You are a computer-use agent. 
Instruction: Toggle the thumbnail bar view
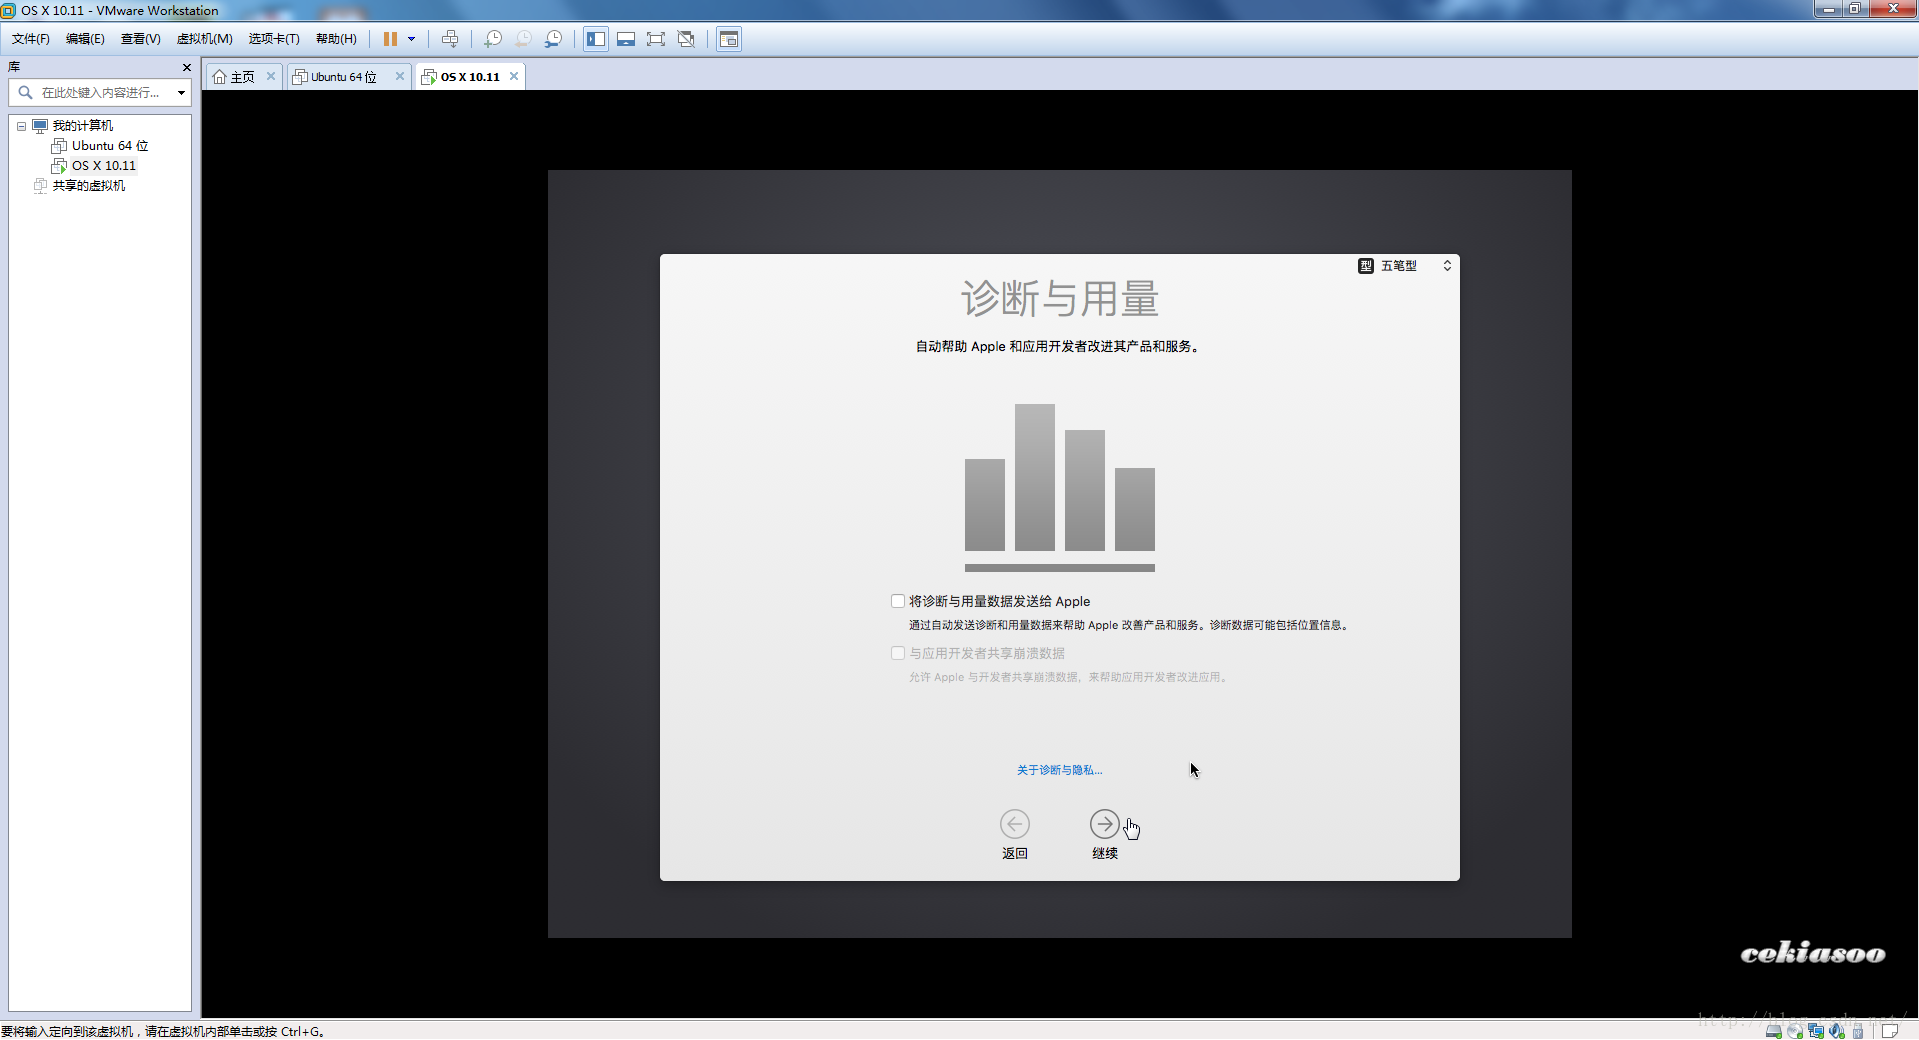point(626,39)
